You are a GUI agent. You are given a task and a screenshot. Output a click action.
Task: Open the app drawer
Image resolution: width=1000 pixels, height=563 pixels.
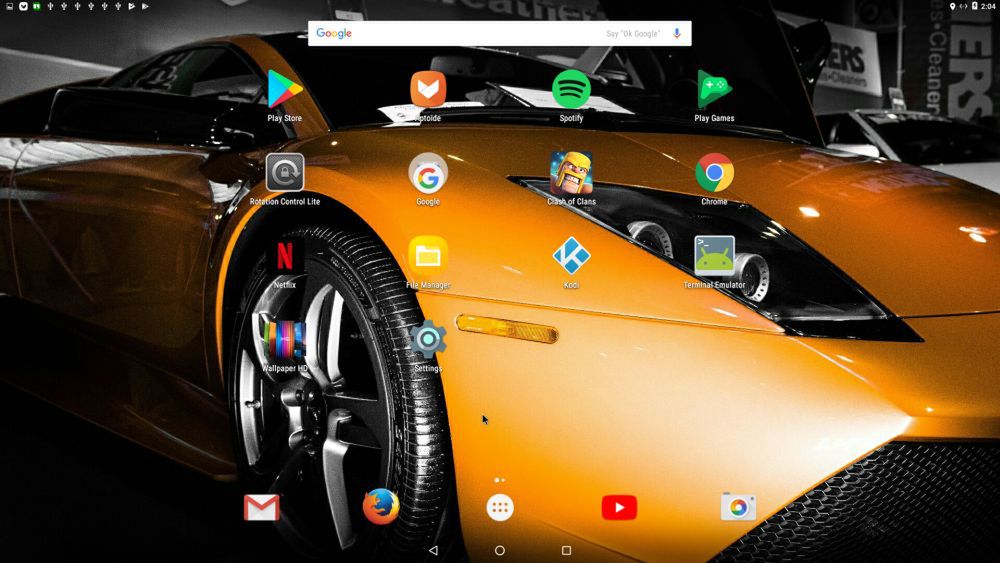tap(500, 508)
